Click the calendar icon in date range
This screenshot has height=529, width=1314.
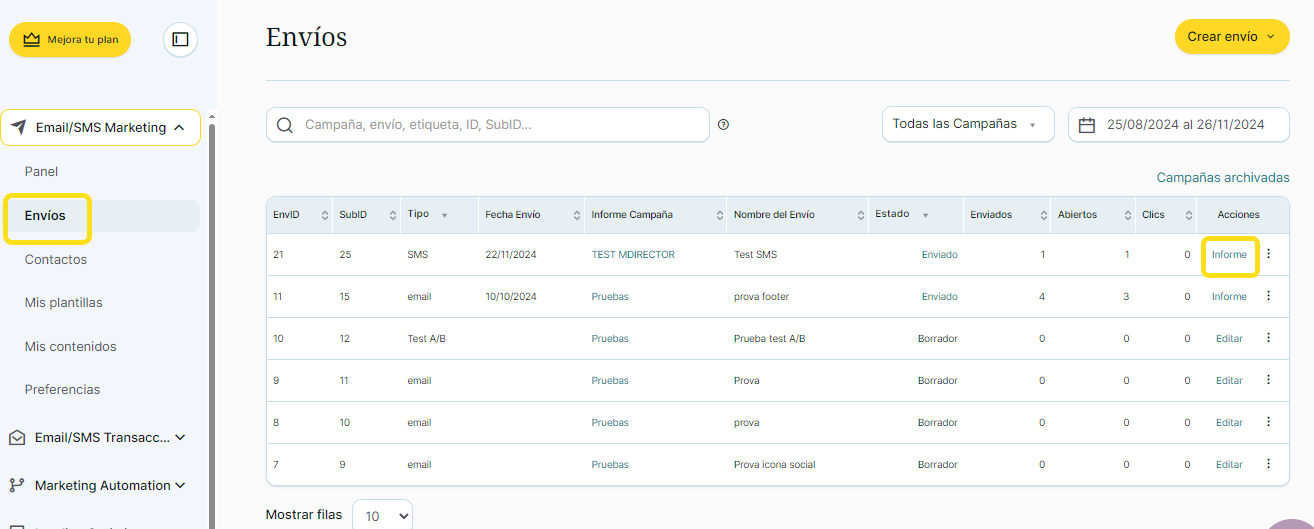[x=1087, y=125]
